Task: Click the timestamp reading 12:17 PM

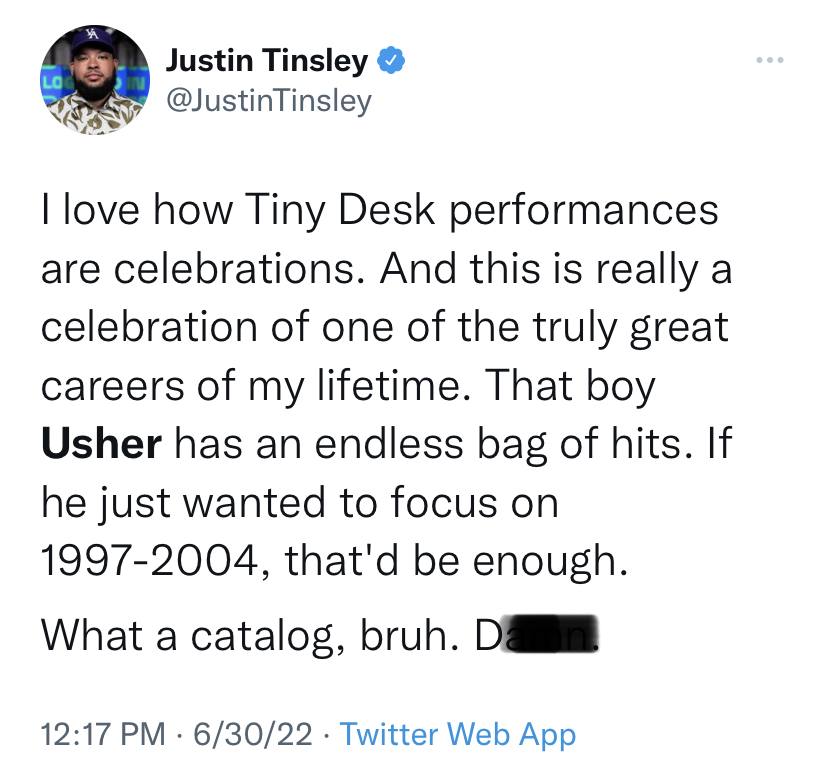Action: (x=100, y=734)
